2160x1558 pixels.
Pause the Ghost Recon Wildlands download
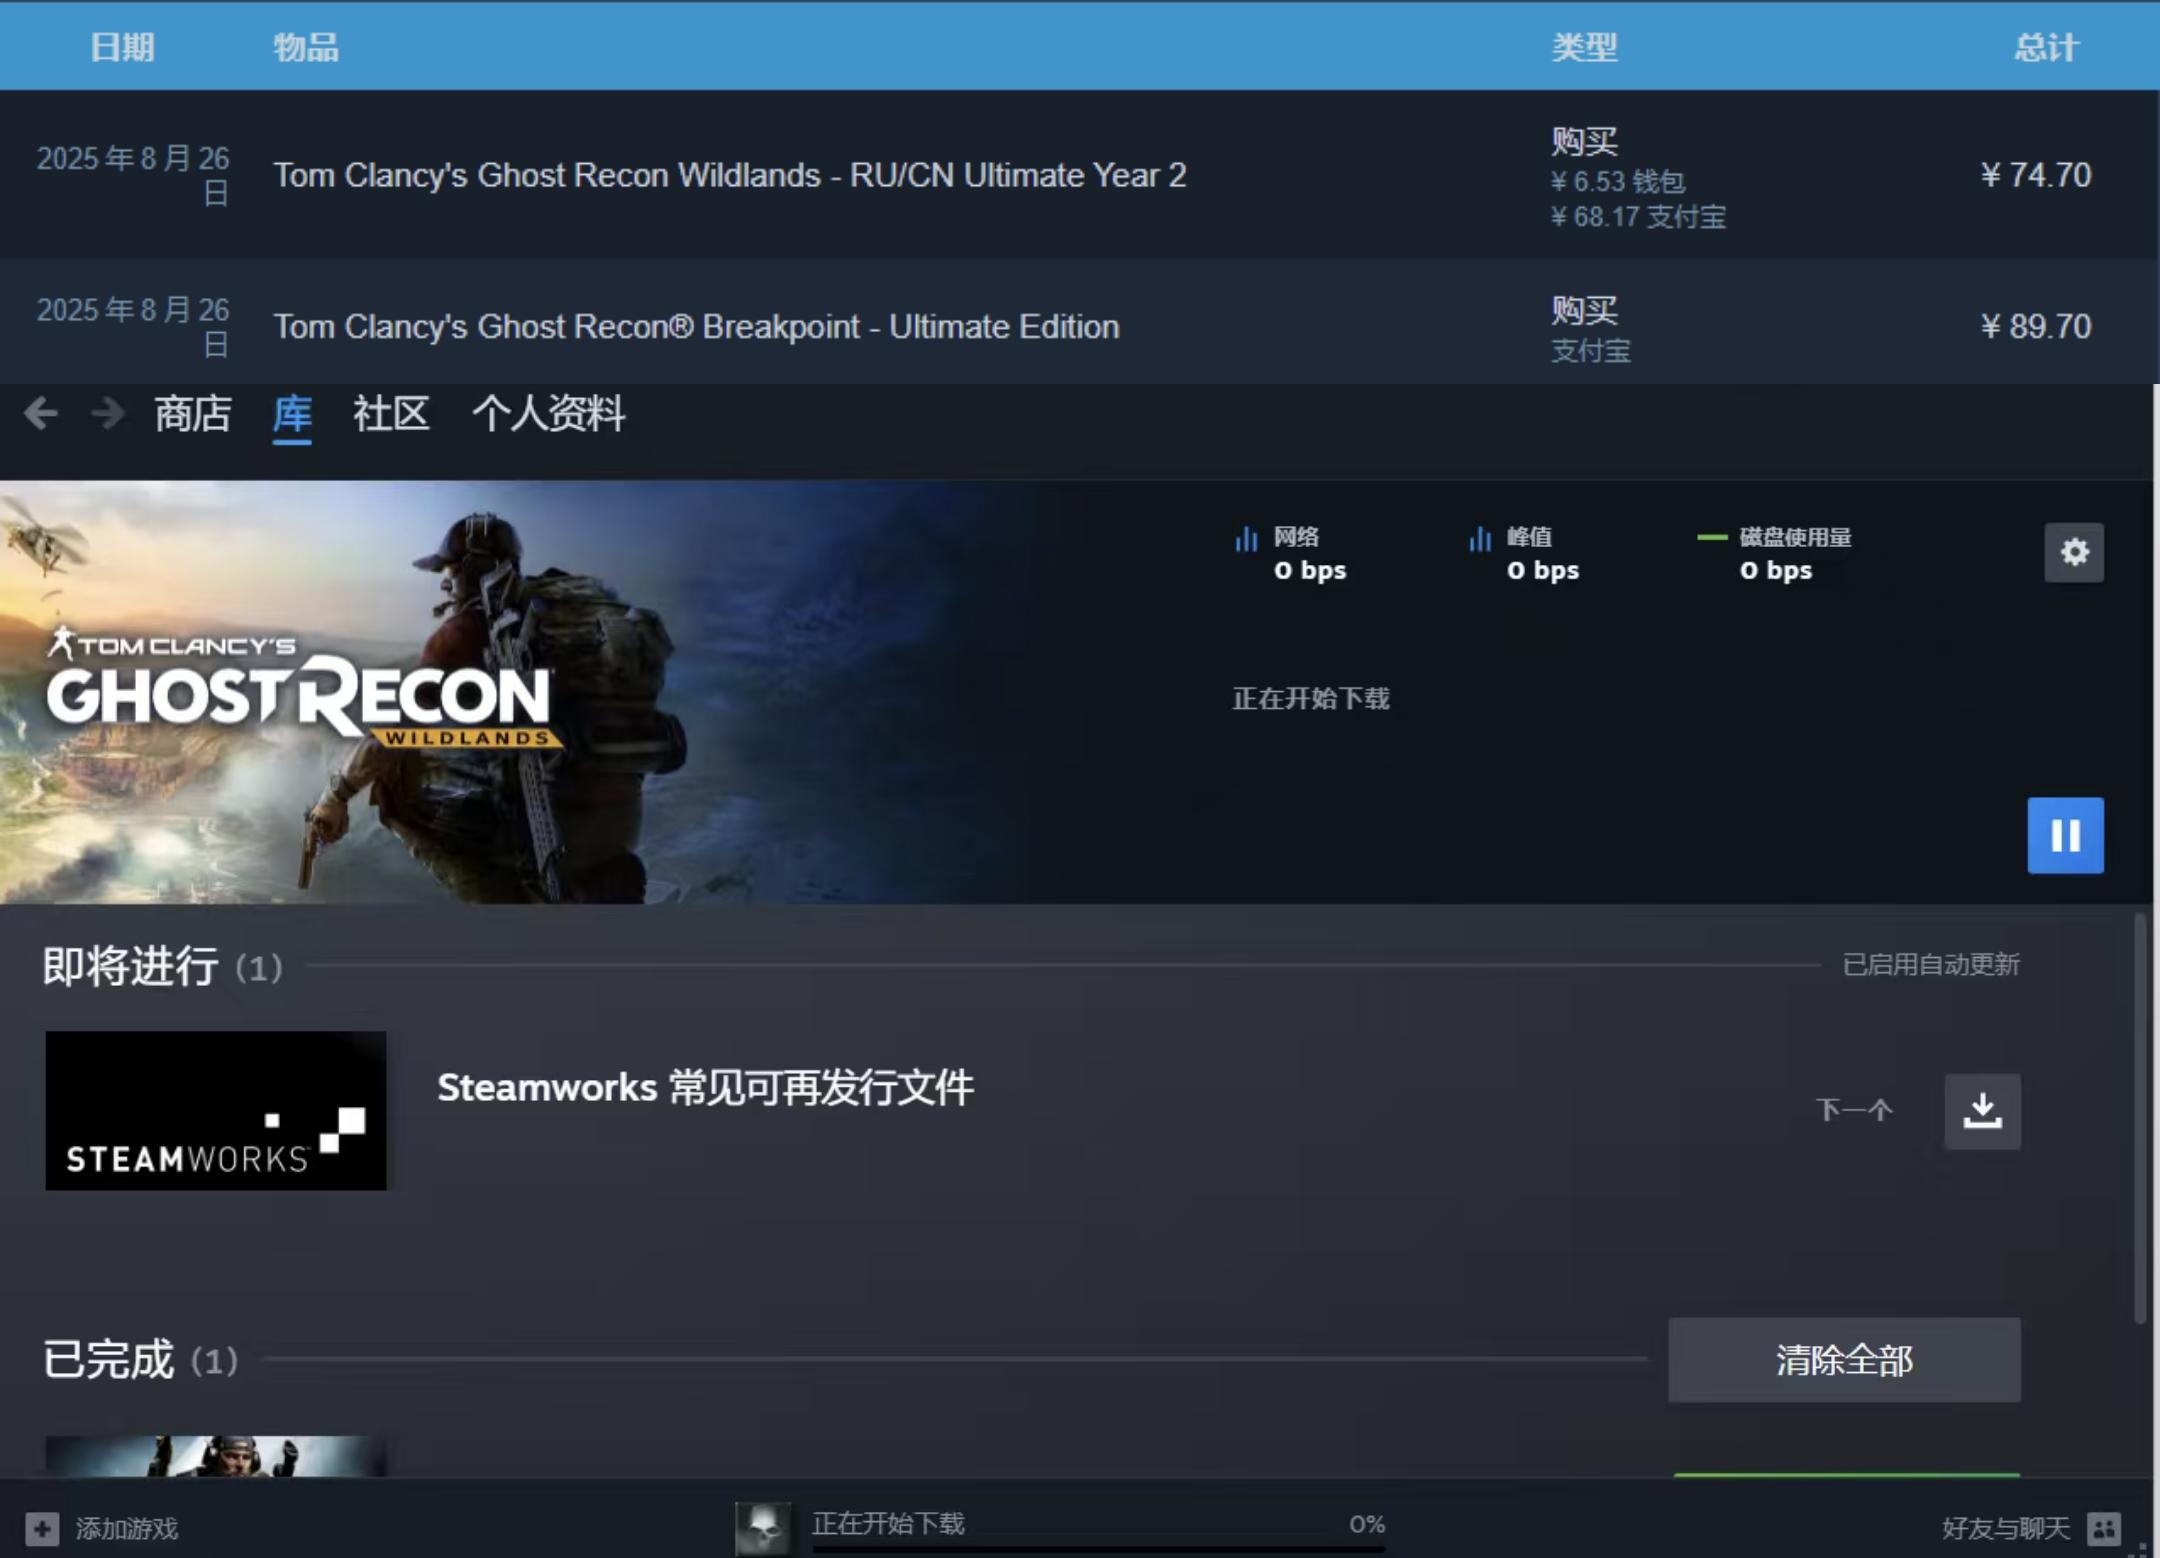point(2065,835)
